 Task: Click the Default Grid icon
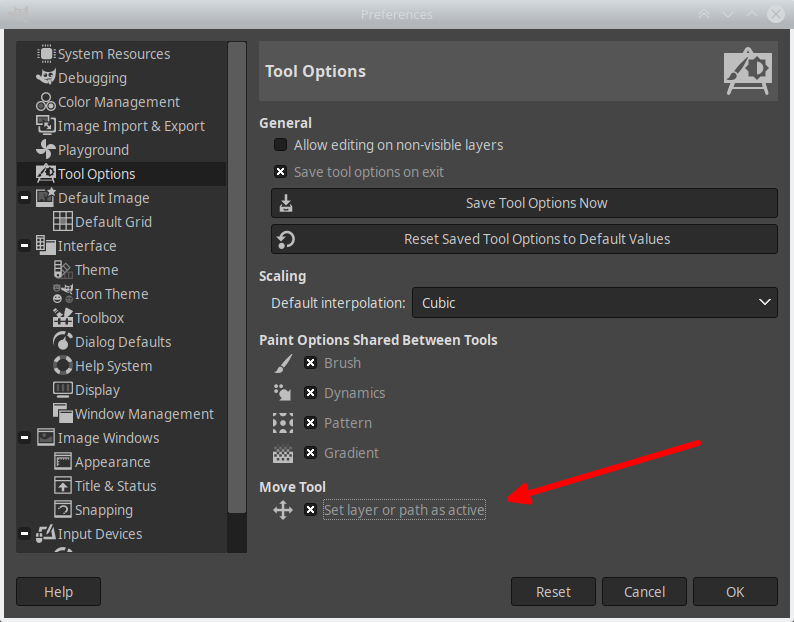pos(63,221)
